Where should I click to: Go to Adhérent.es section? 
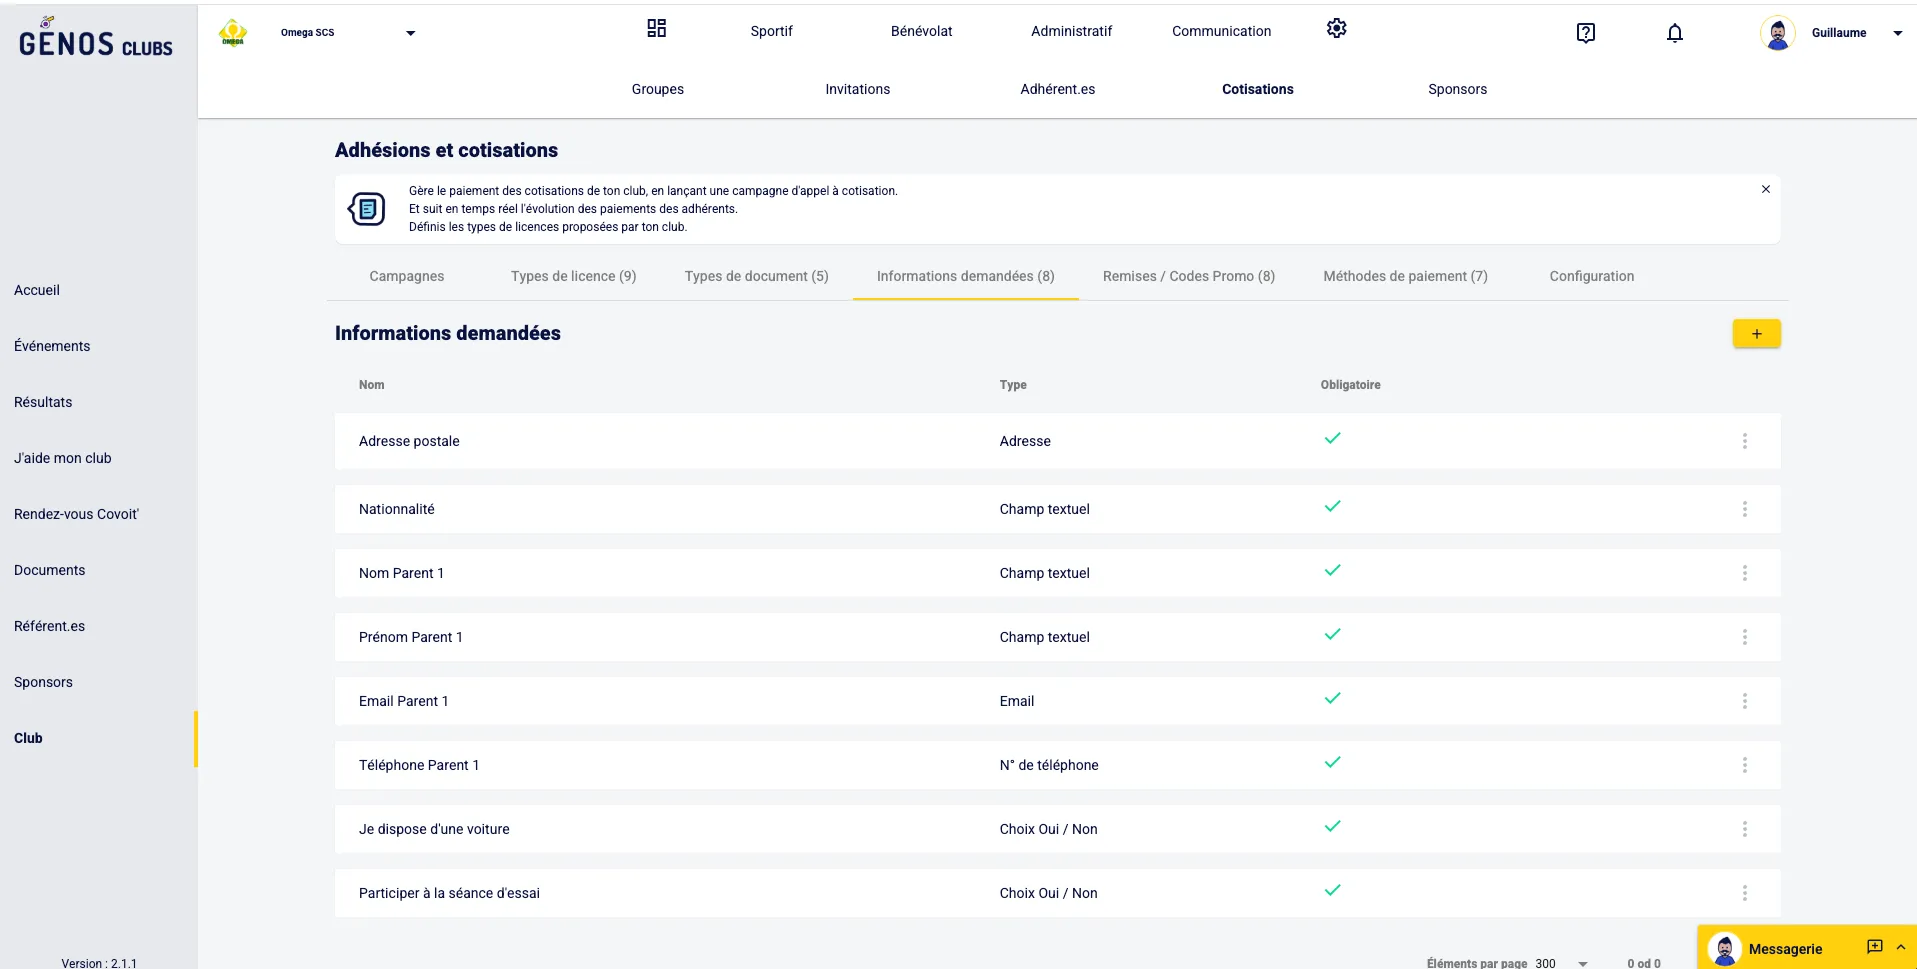click(1057, 89)
